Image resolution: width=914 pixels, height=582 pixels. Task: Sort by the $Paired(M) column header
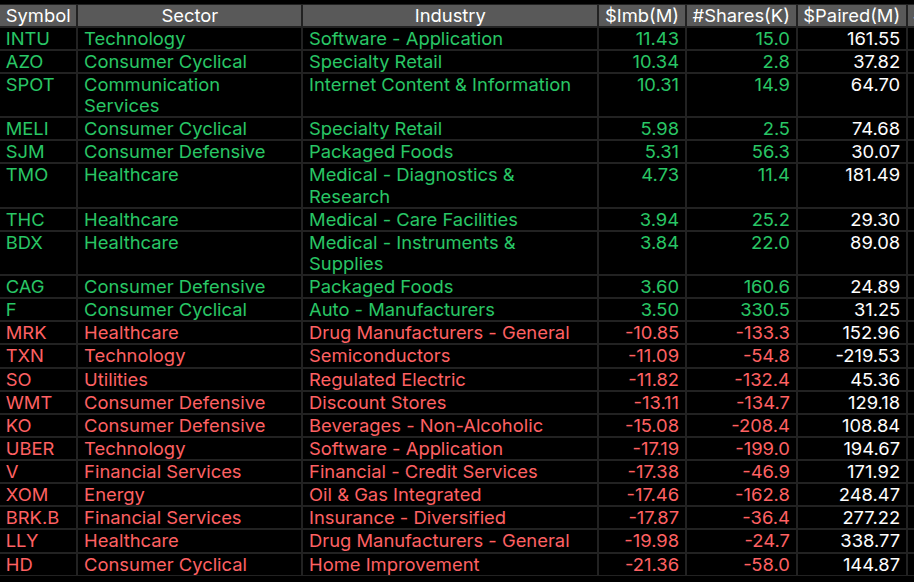pyautogui.click(x=851, y=16)
